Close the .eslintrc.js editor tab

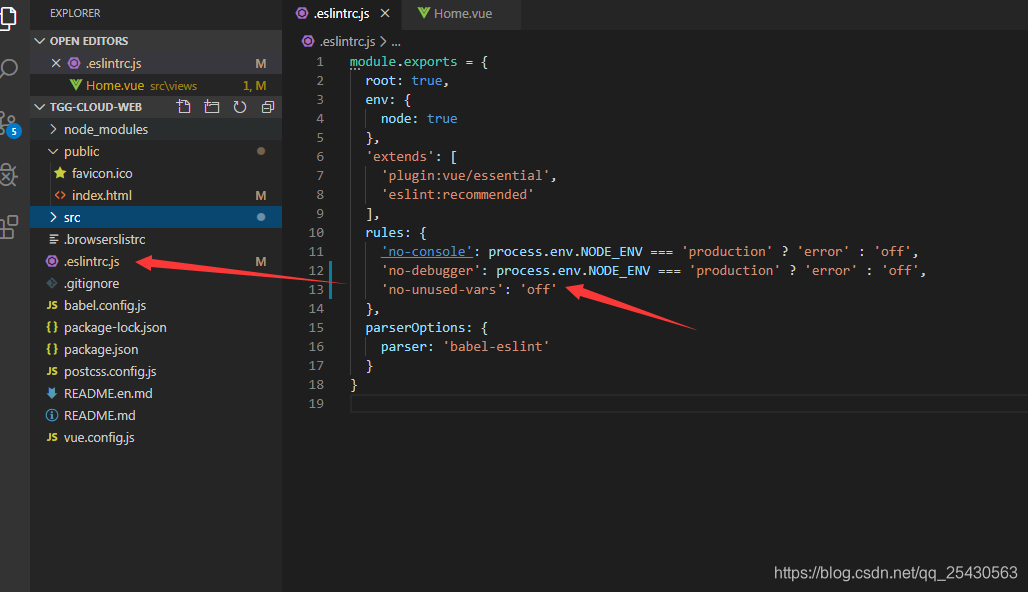pyautogui.click(x=385, y=13)
